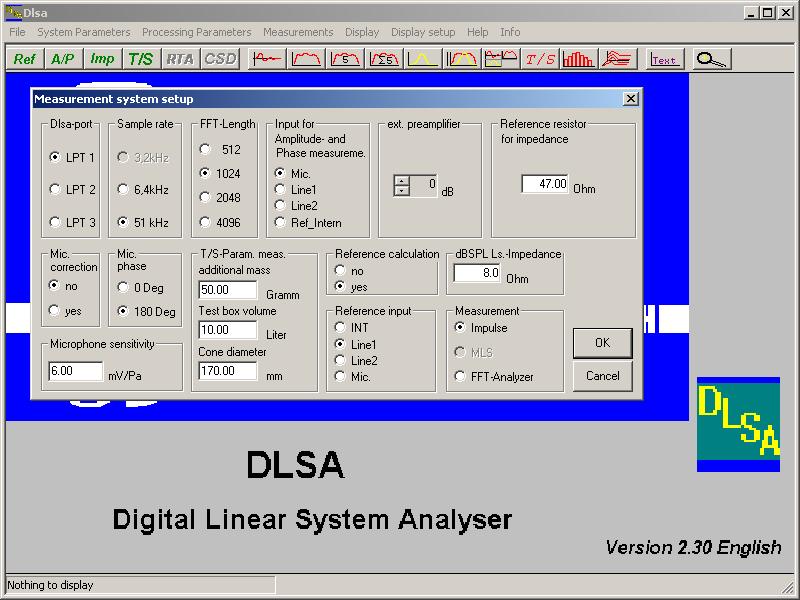
Task: Select Ref_Intern as measurement input
Action: click(308, 222)
